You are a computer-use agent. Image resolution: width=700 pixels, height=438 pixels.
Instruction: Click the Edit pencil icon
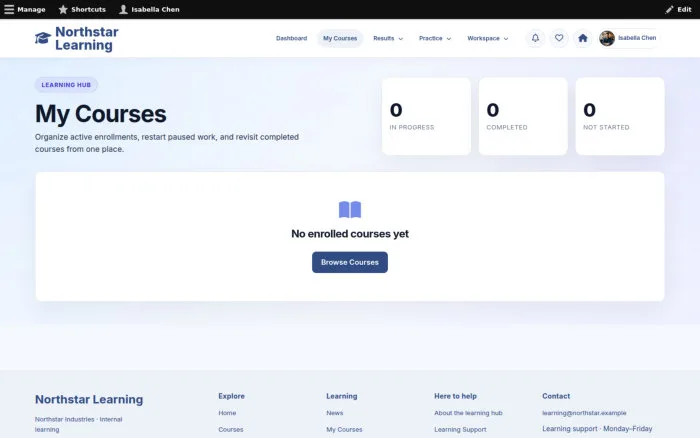tap(669, 9)
